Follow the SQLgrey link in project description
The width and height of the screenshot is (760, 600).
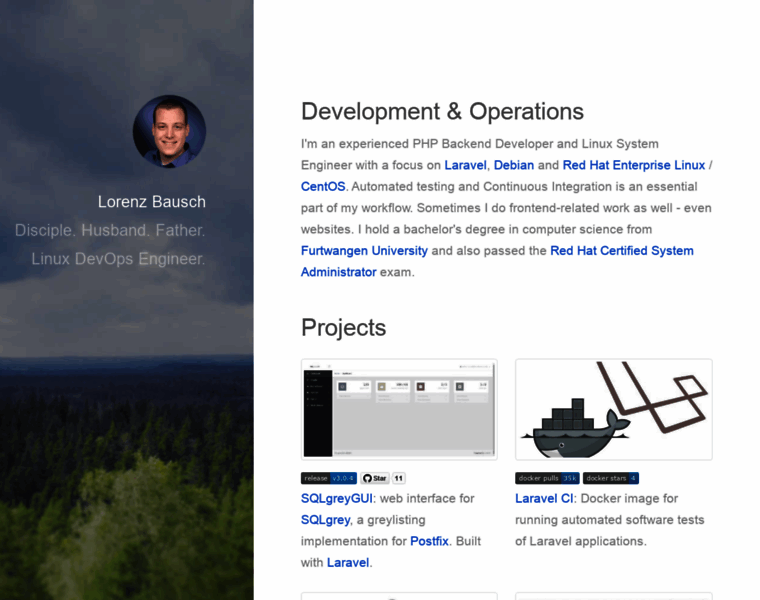tap(325, 520)
